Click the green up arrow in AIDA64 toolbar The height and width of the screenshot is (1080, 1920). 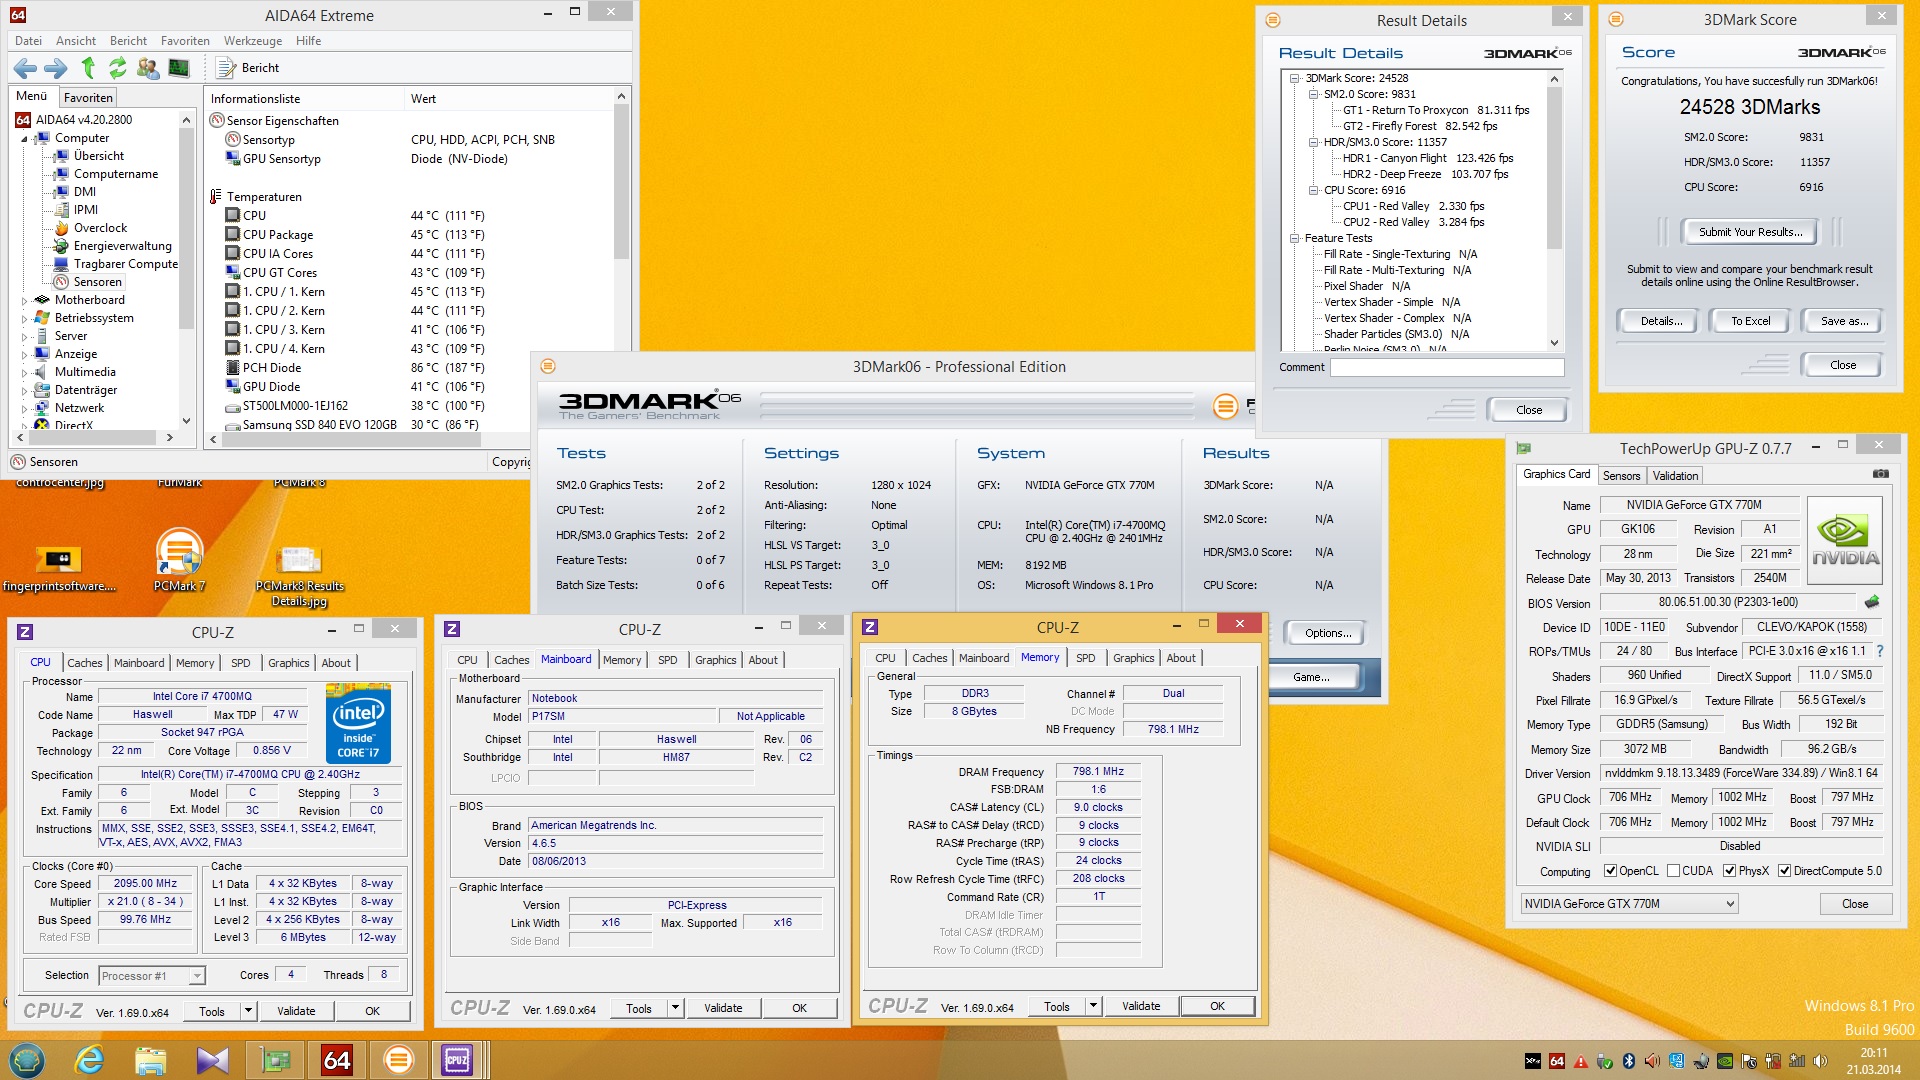[88, 68]
